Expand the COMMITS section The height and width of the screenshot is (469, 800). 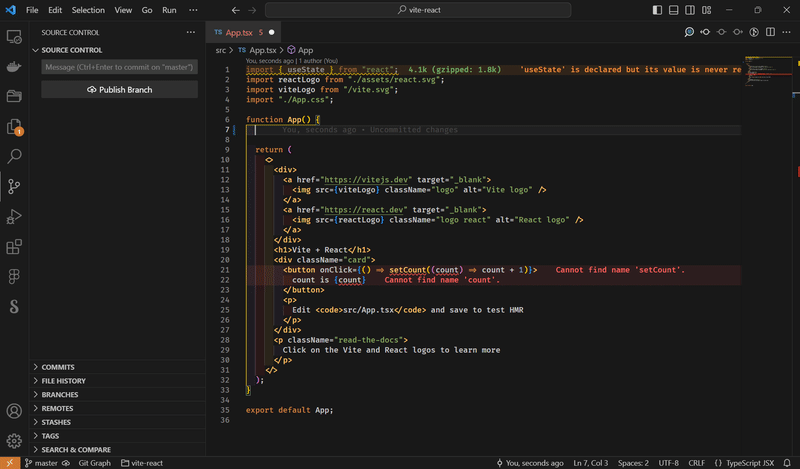[117, 367]
